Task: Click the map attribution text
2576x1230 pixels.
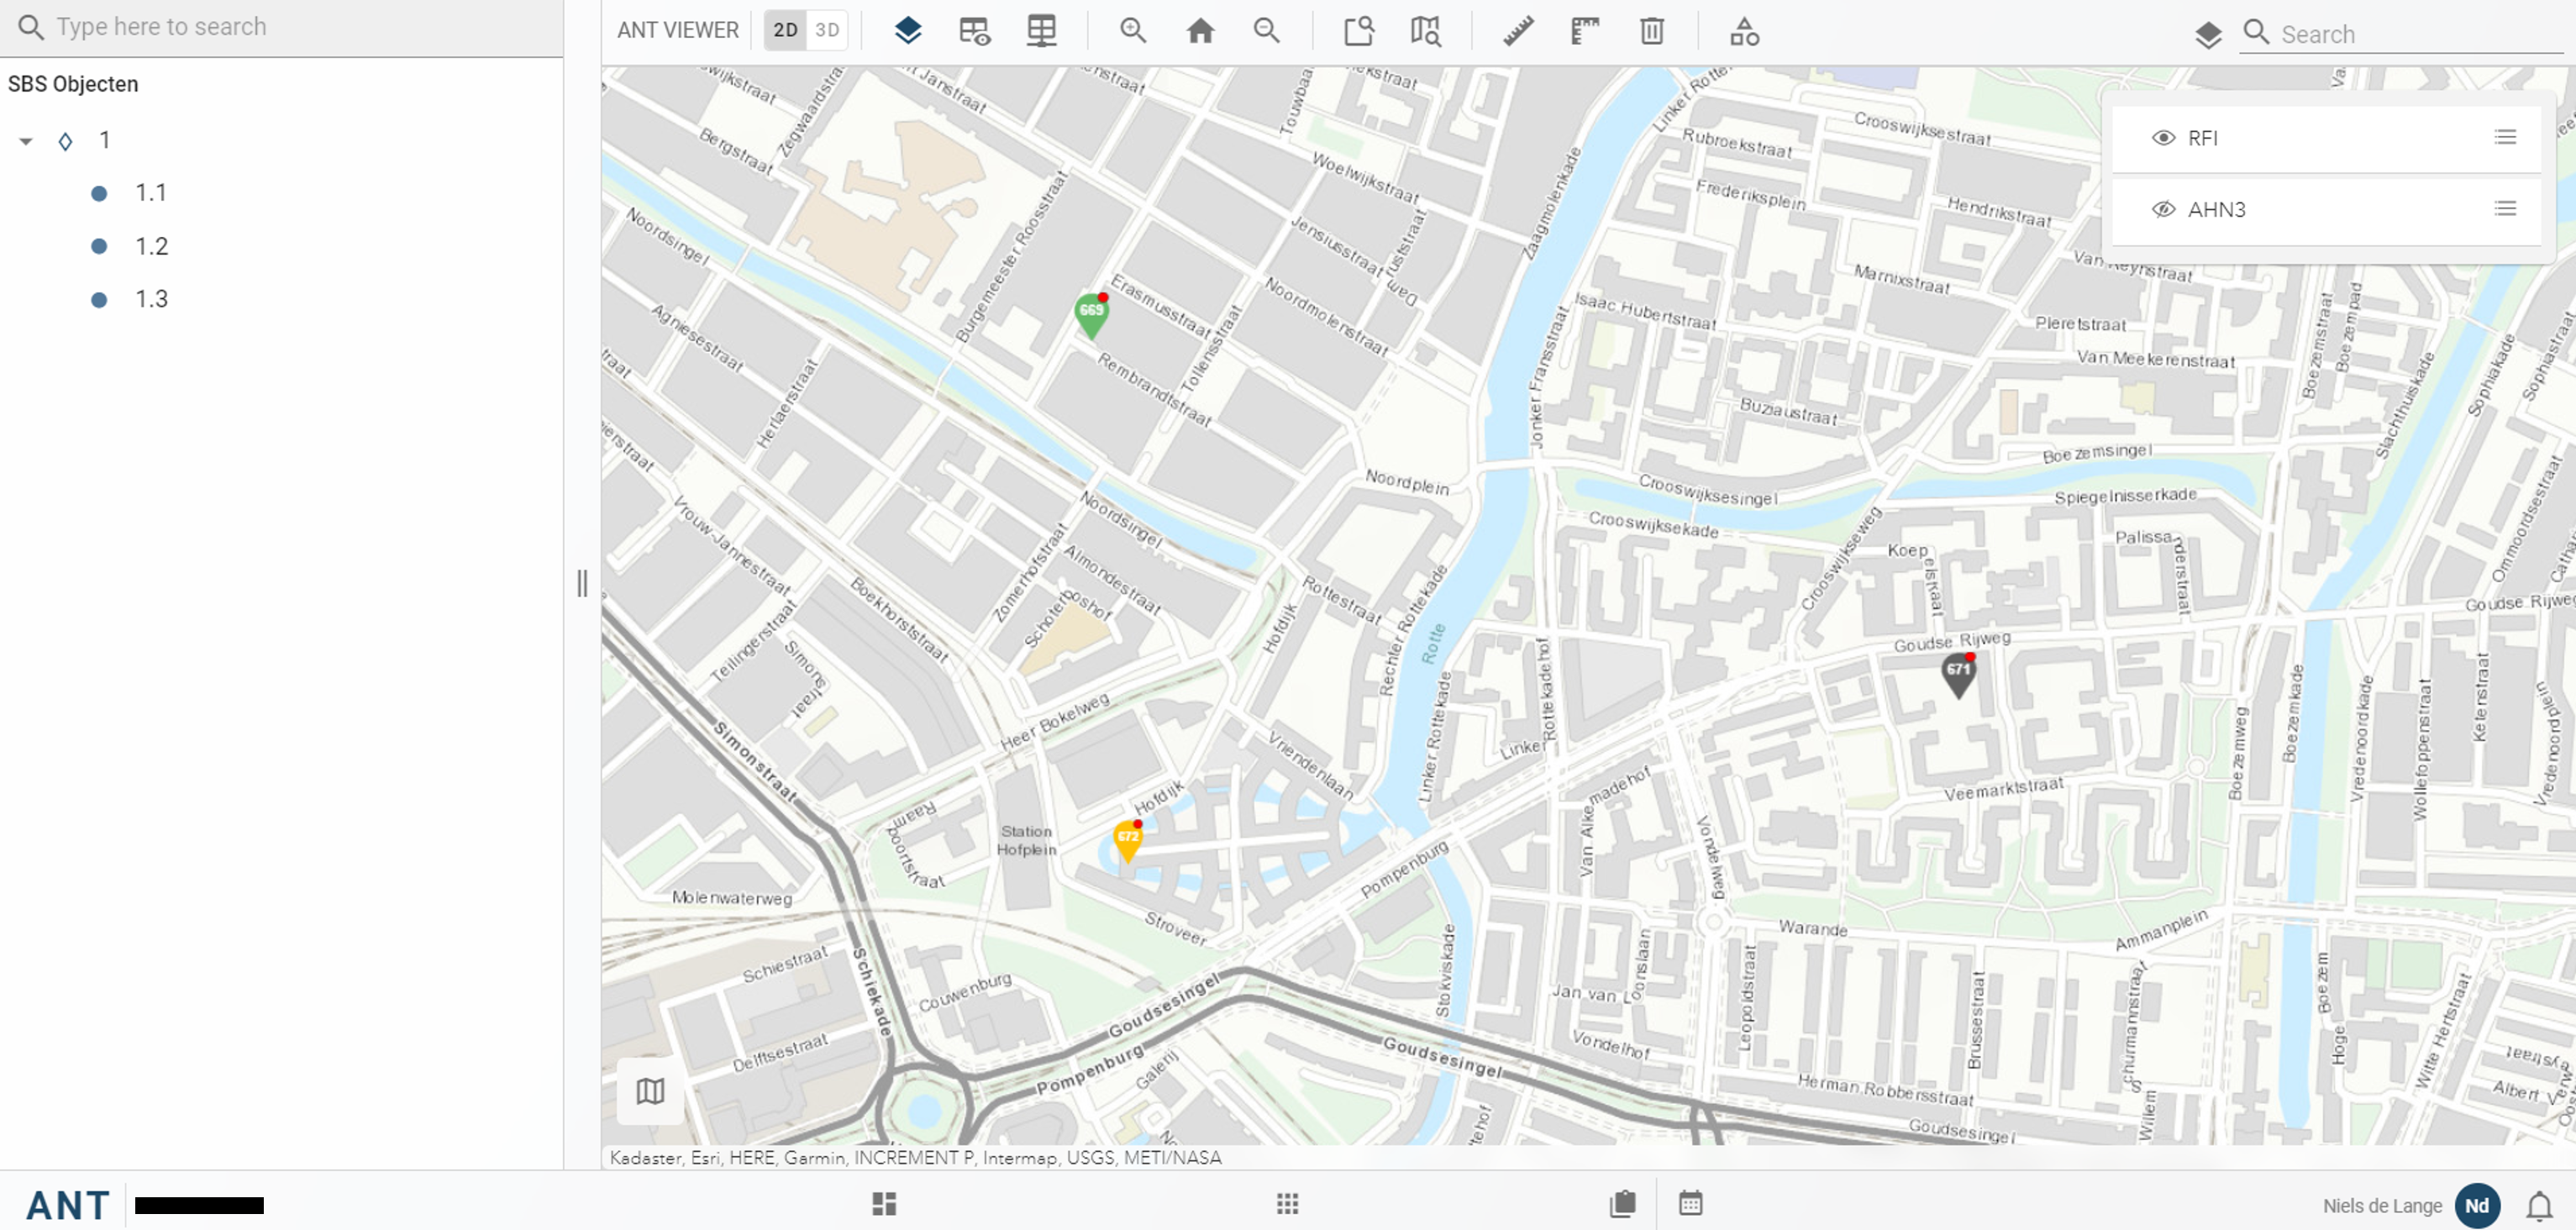Action: coord(915,1157)
